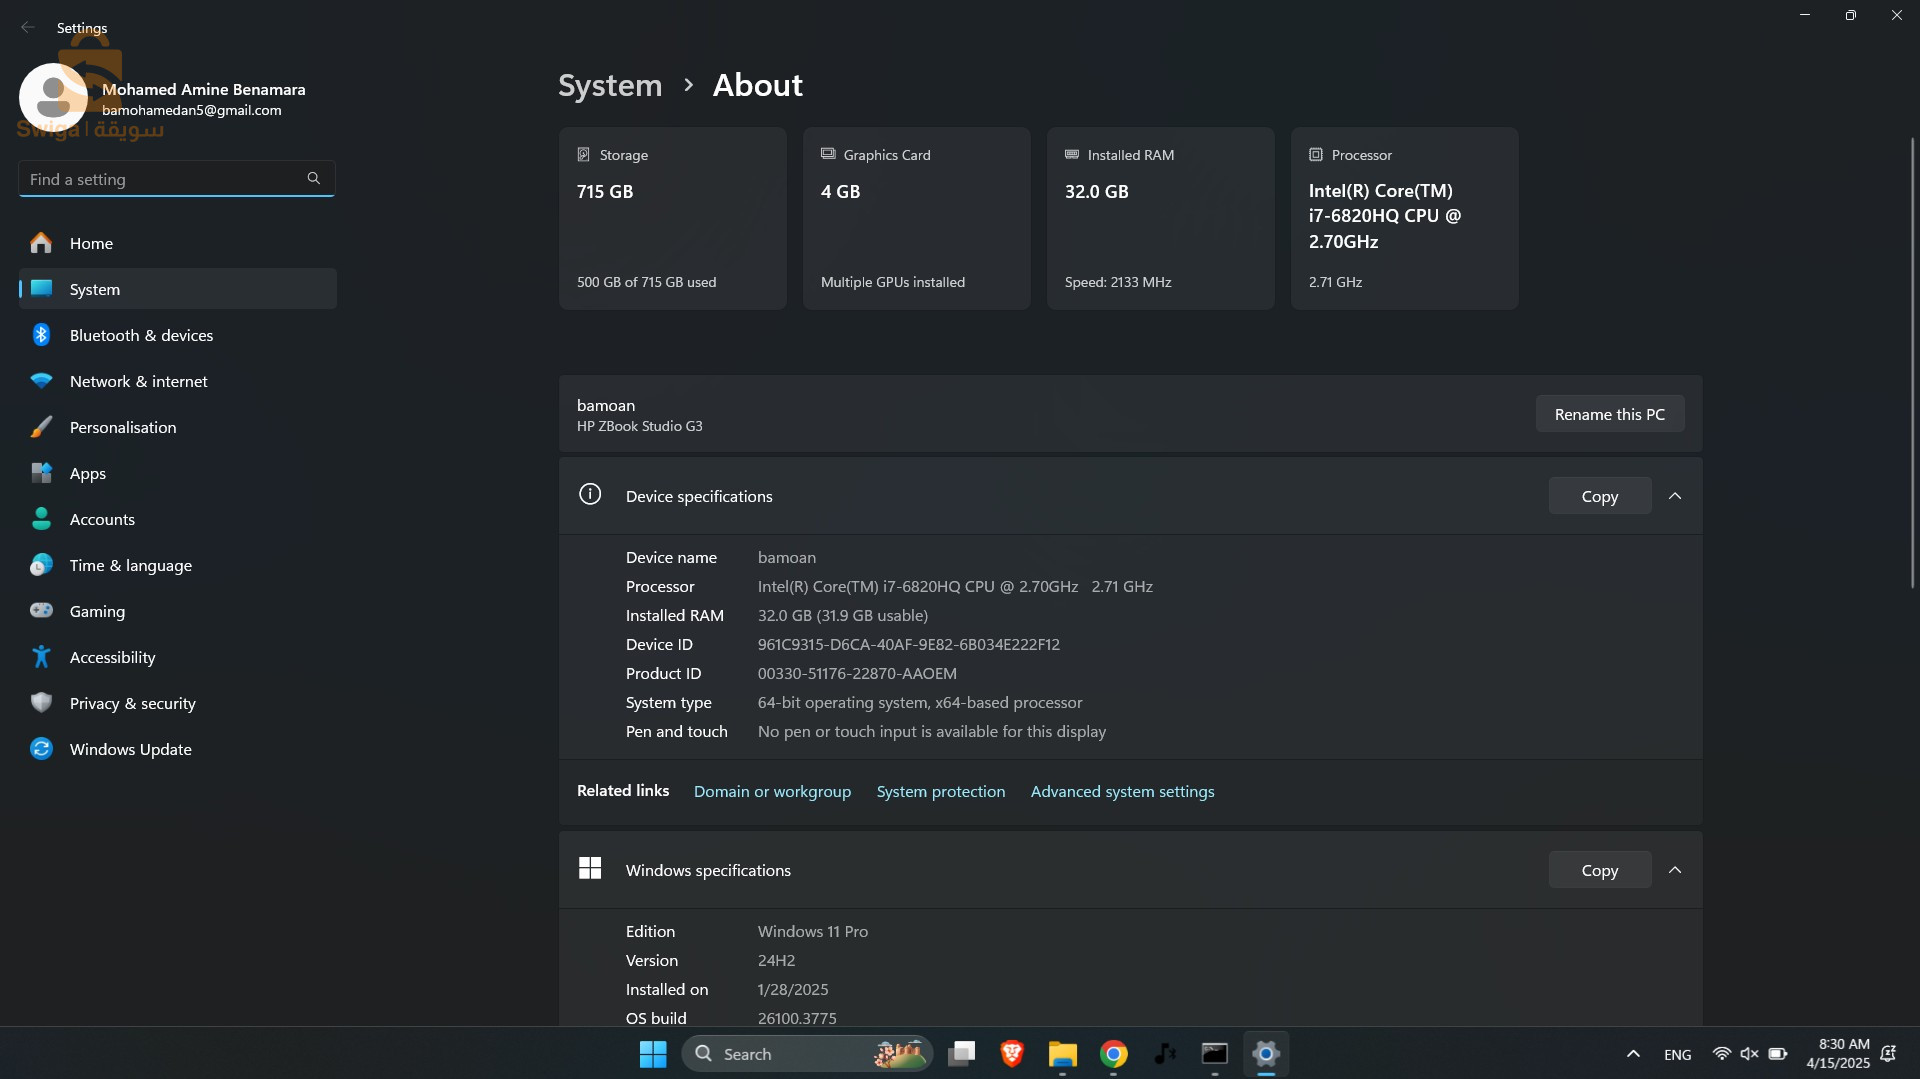Click the Installed RAM card
This screenshot has width=1920, height=1079.
click(x=1161, y=218)
